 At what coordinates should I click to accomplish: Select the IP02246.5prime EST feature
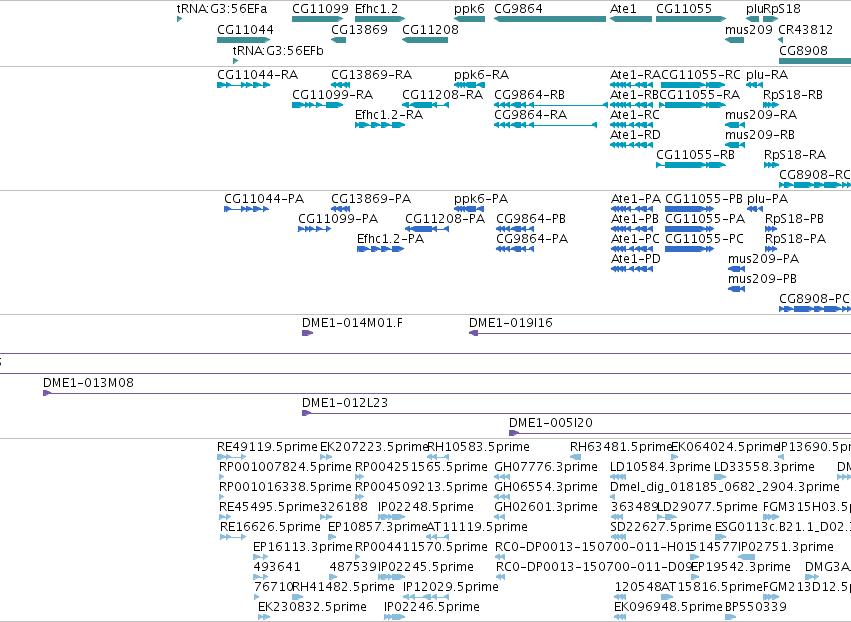[395, 617]
